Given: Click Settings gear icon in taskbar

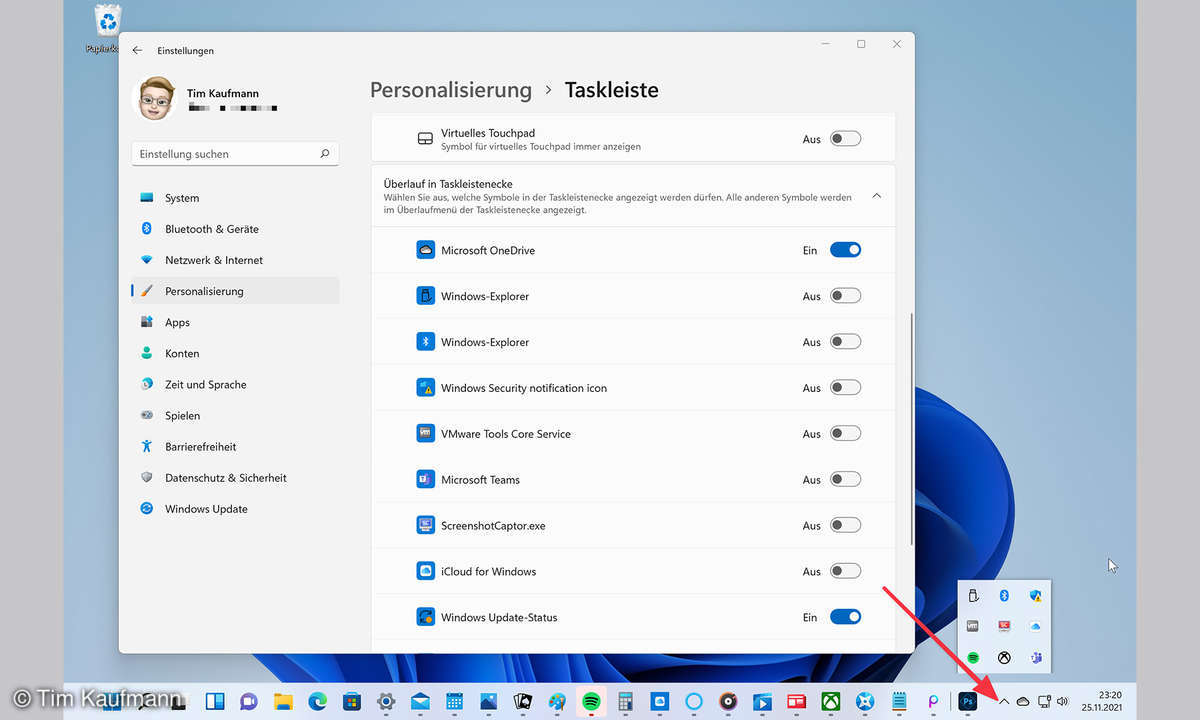Looking at the screenshot, I should point(386,702).
